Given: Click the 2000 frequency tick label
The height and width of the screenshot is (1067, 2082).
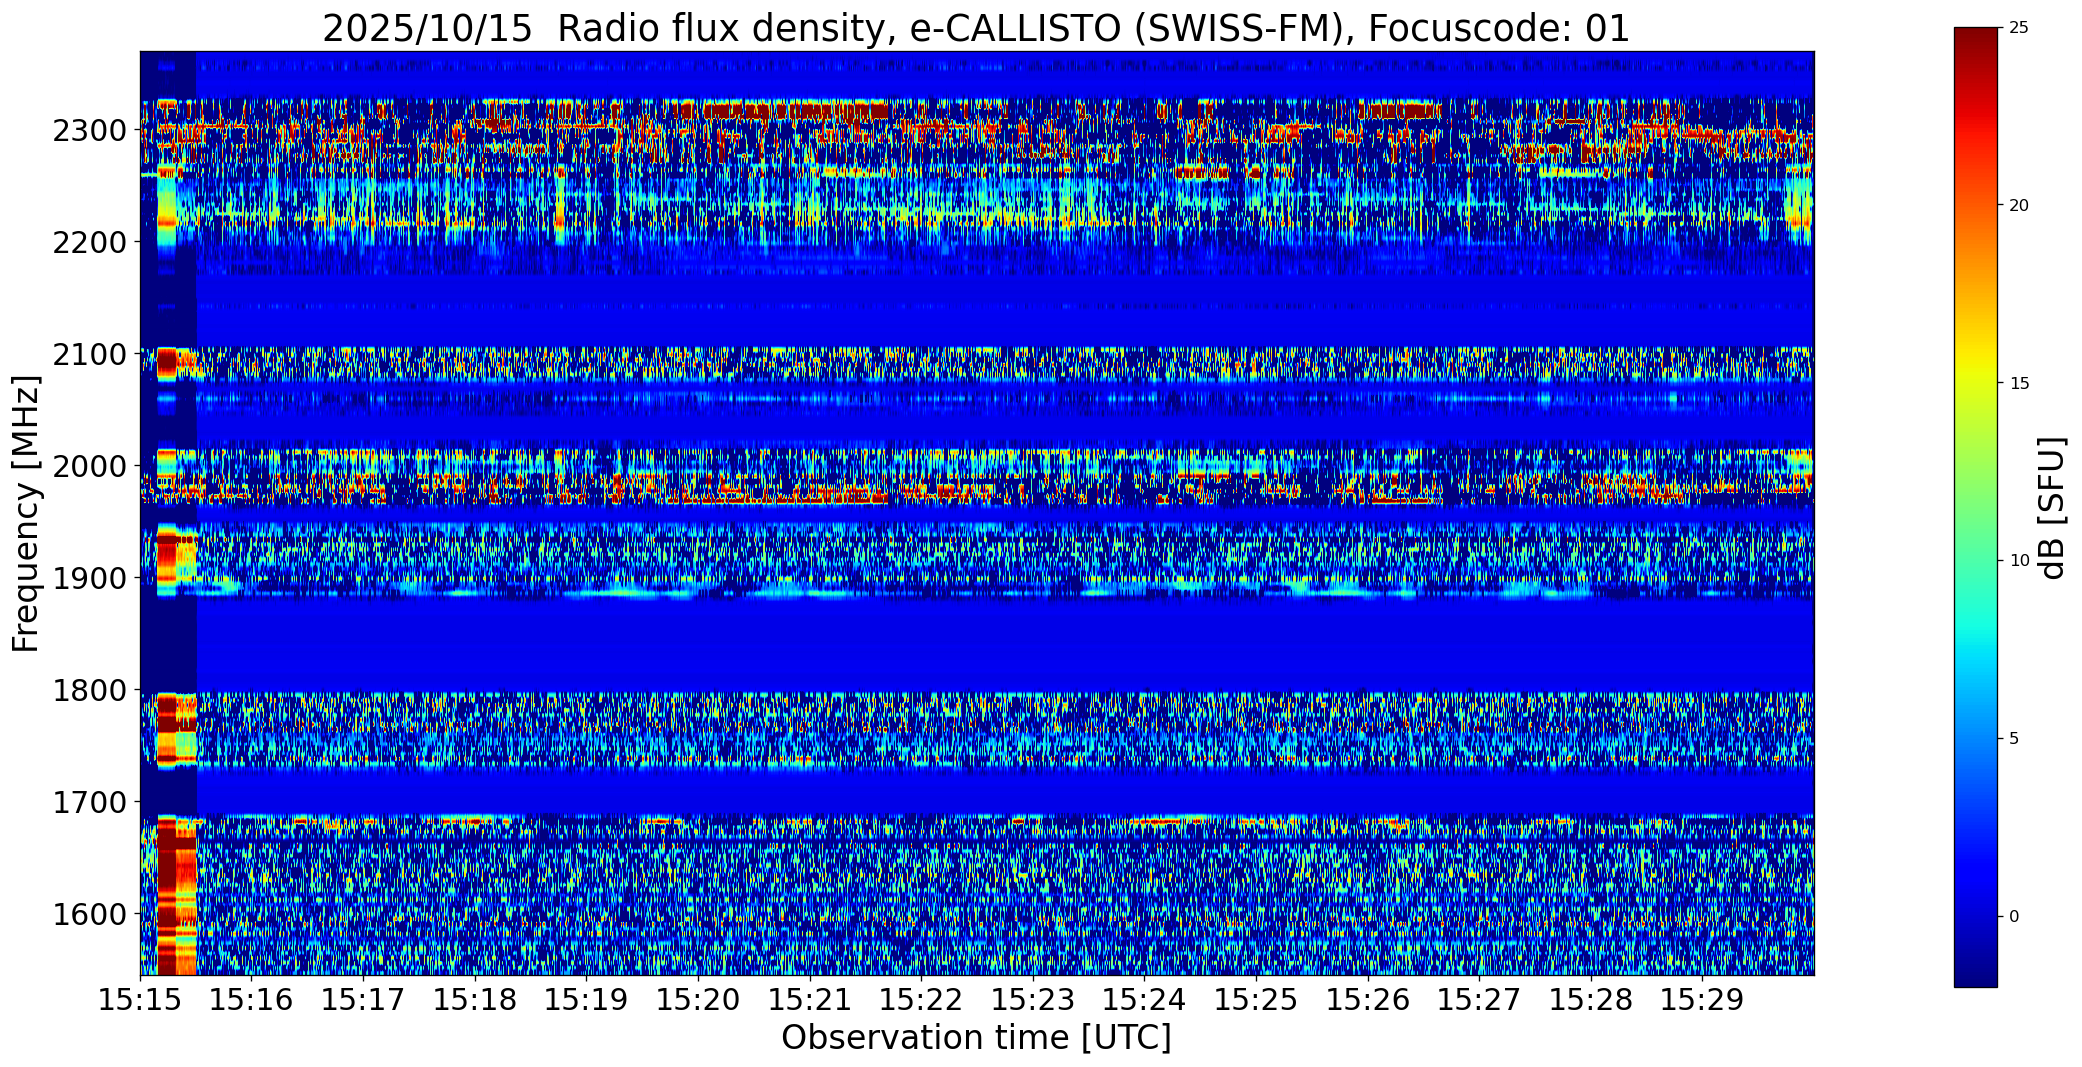Looking at the screenshot, I should click(x=91, y=467).
